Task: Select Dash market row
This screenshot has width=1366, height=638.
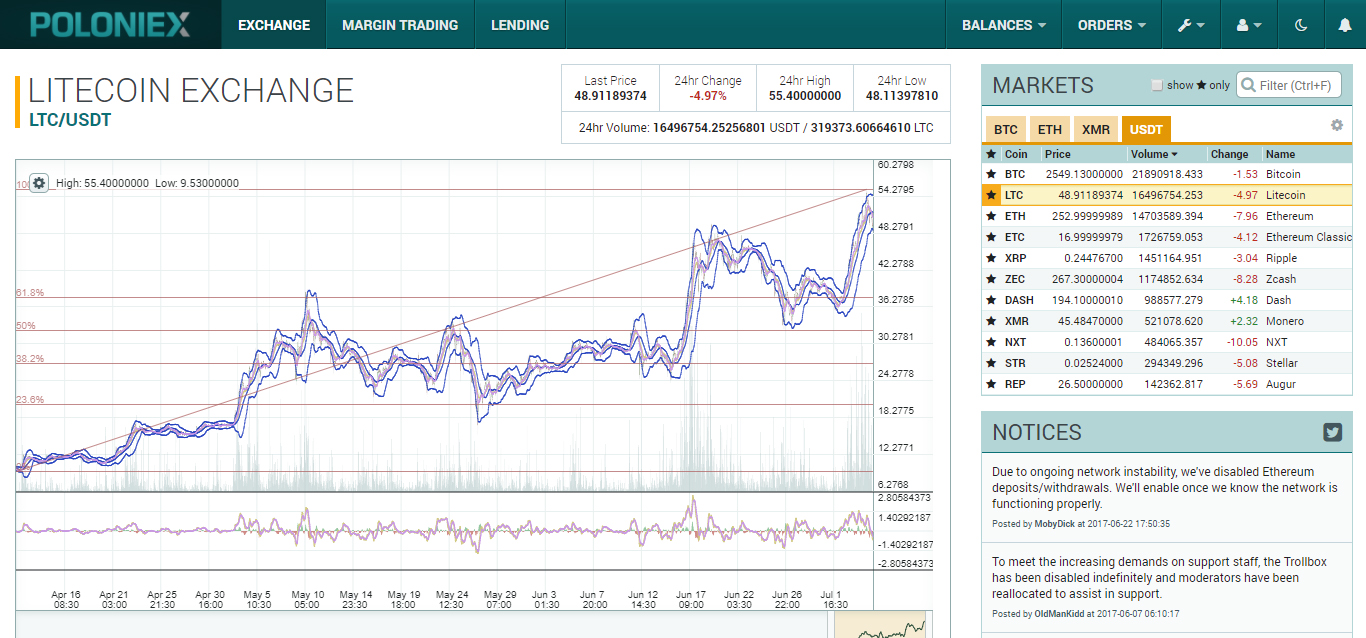Action: (1166, 300)
